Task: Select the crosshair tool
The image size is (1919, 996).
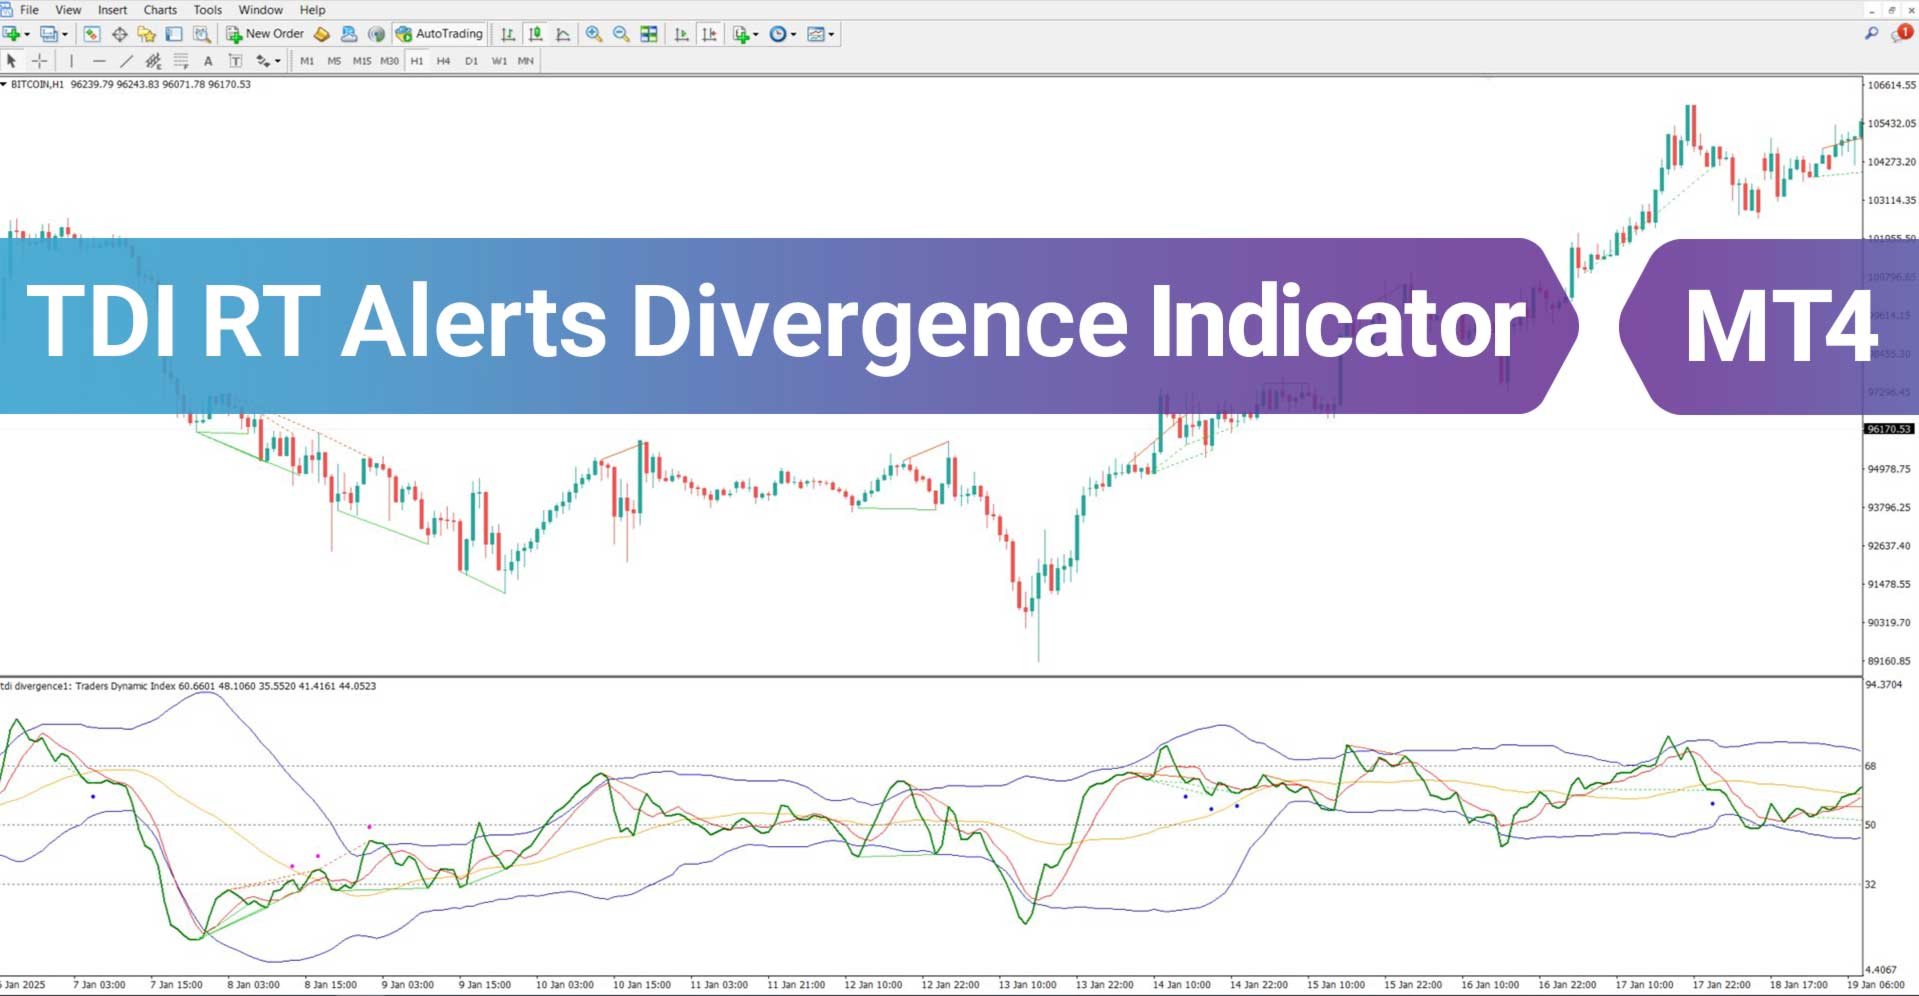Action: click(40, 61)
